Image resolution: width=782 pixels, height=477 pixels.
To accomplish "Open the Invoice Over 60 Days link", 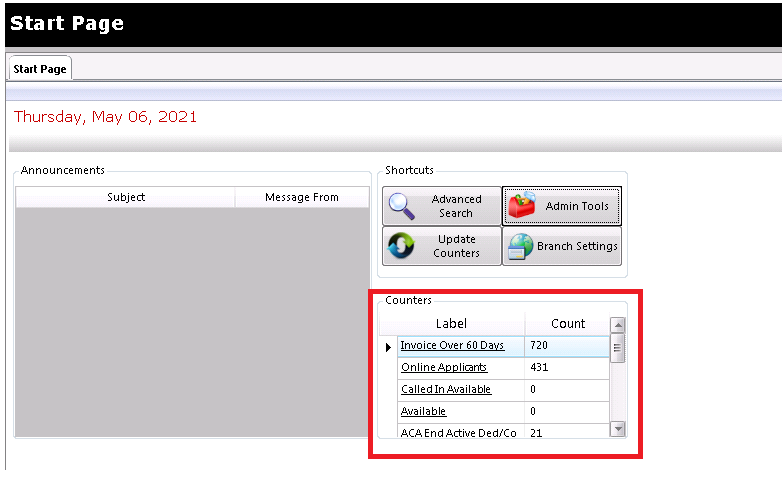I will (452, 346).
